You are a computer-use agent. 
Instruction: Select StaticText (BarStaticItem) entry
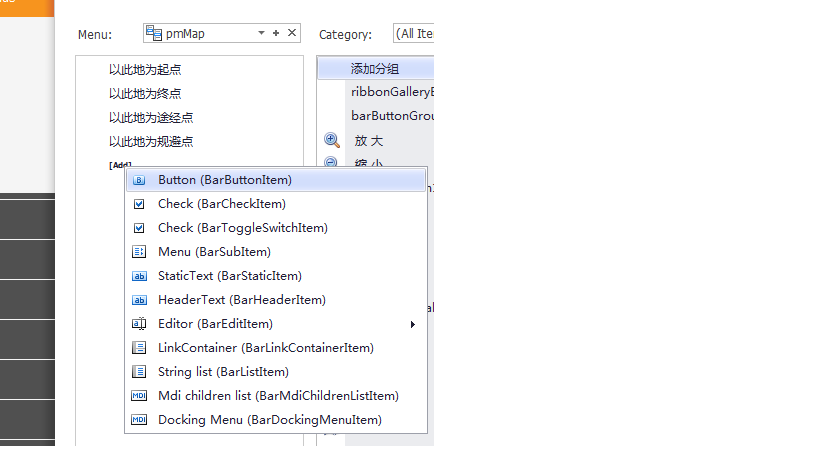click(276, 276)
